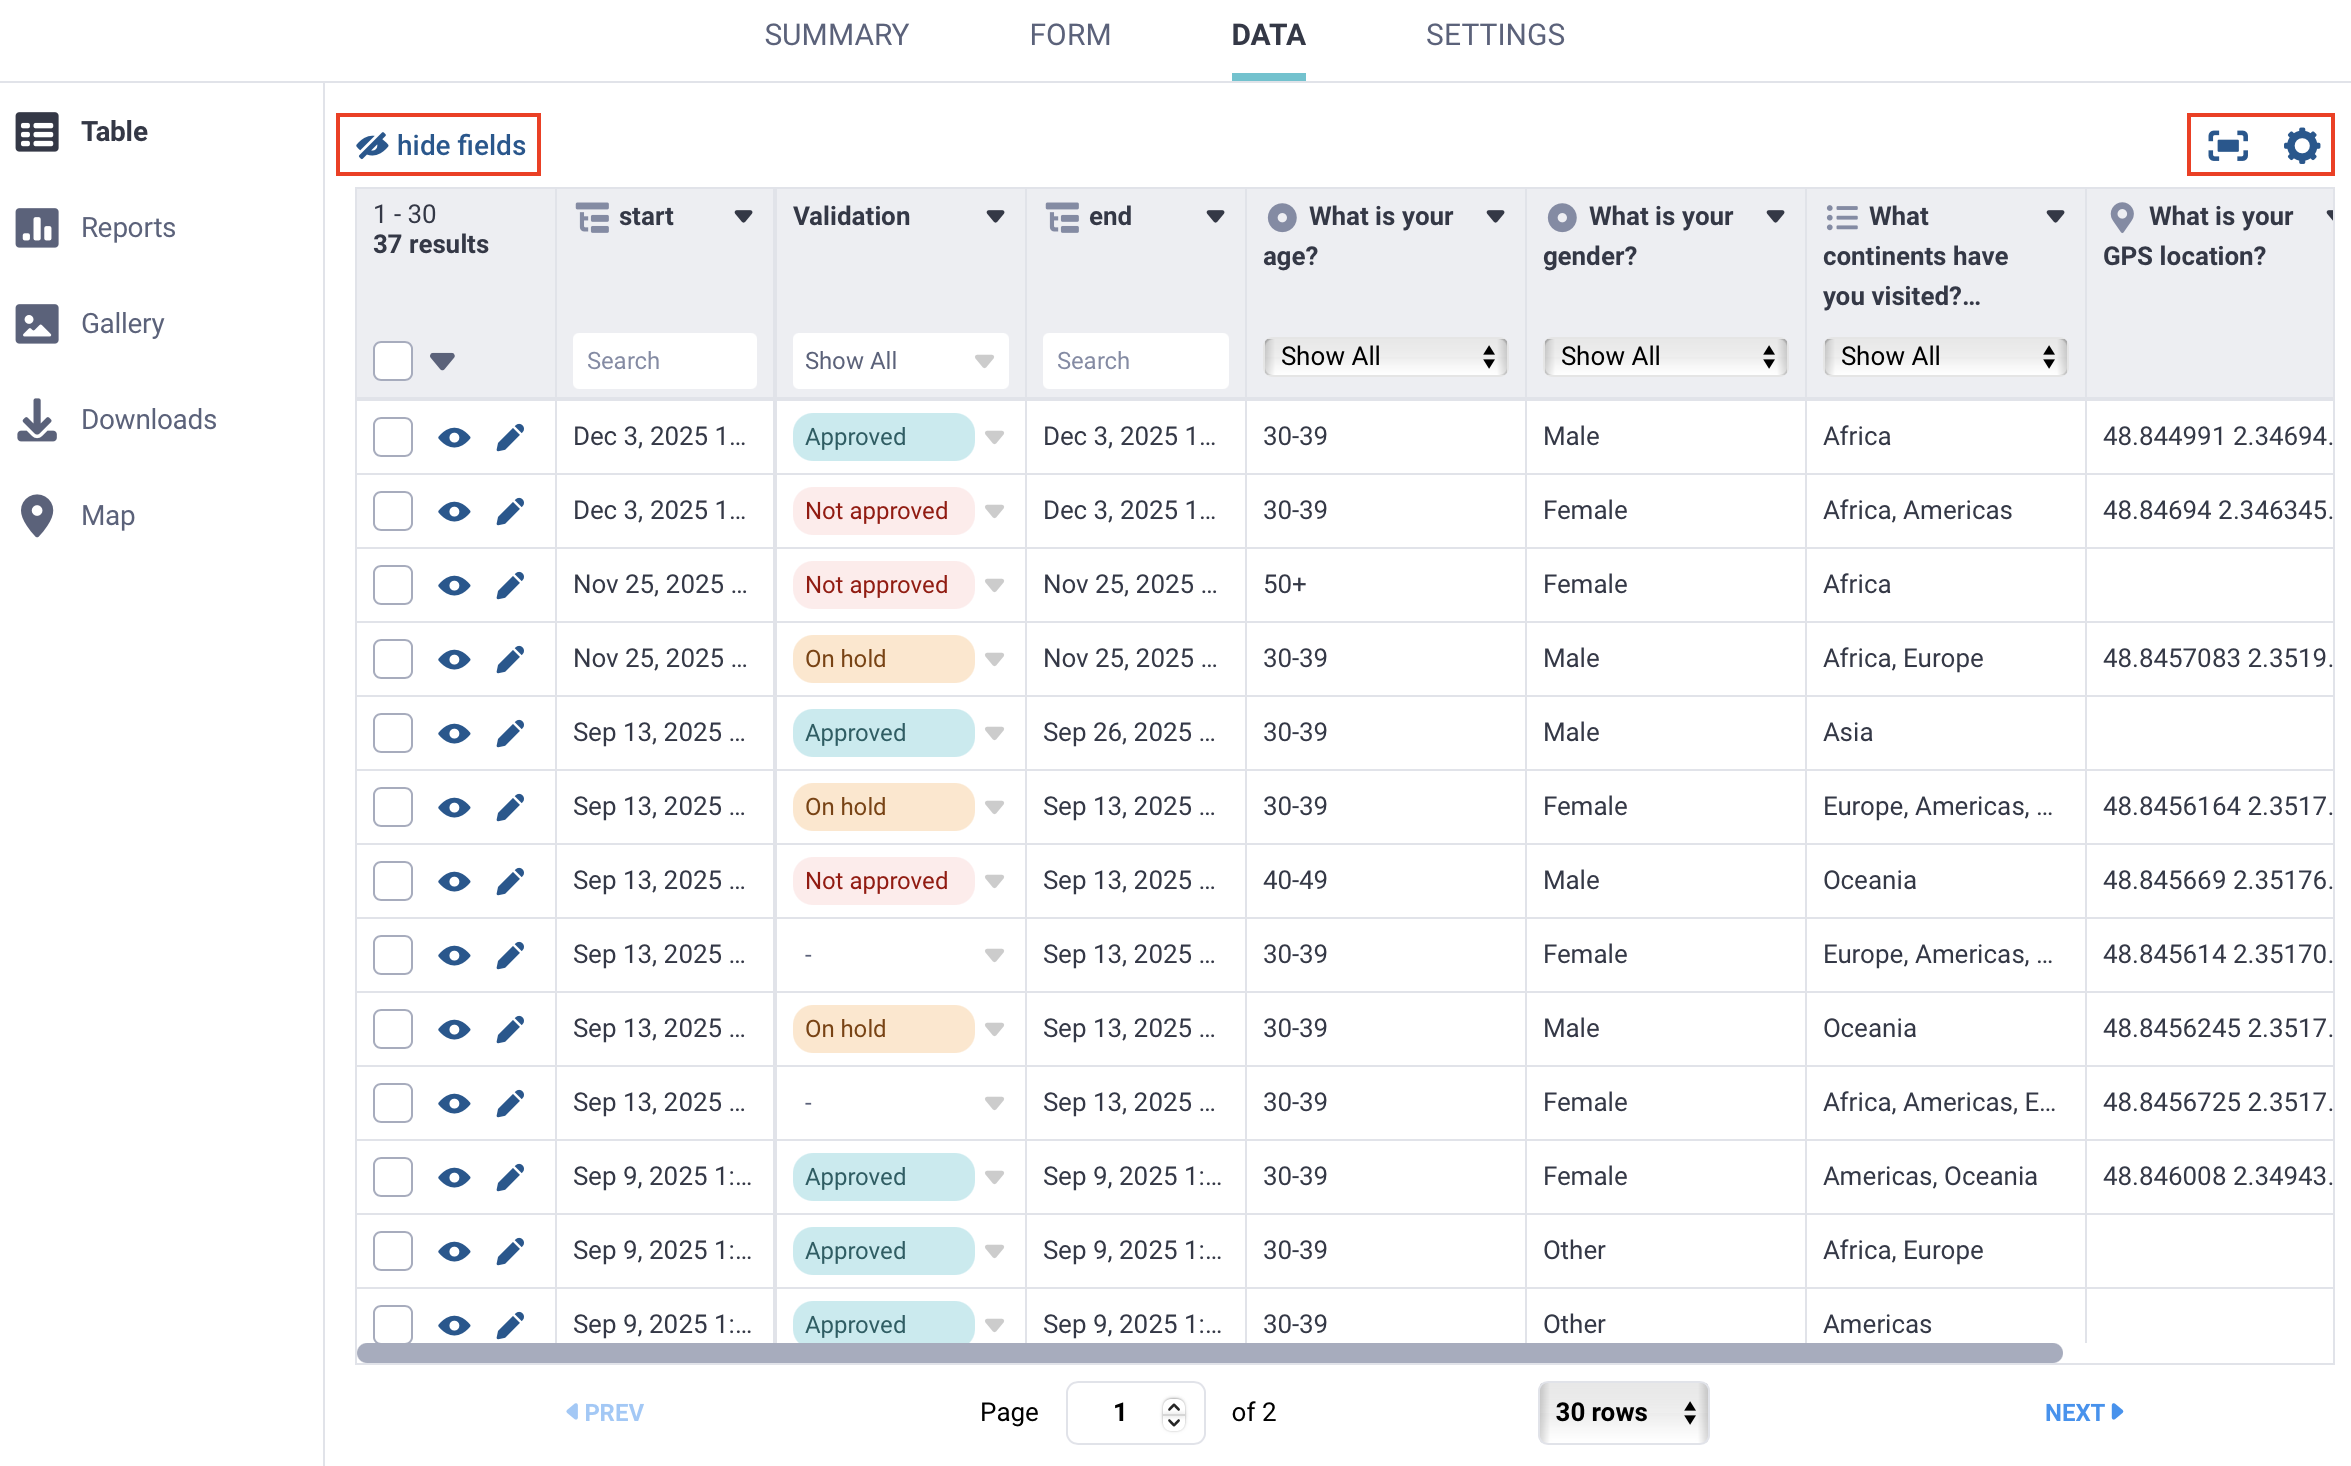Open the FORM tab

coord(1069,35)
